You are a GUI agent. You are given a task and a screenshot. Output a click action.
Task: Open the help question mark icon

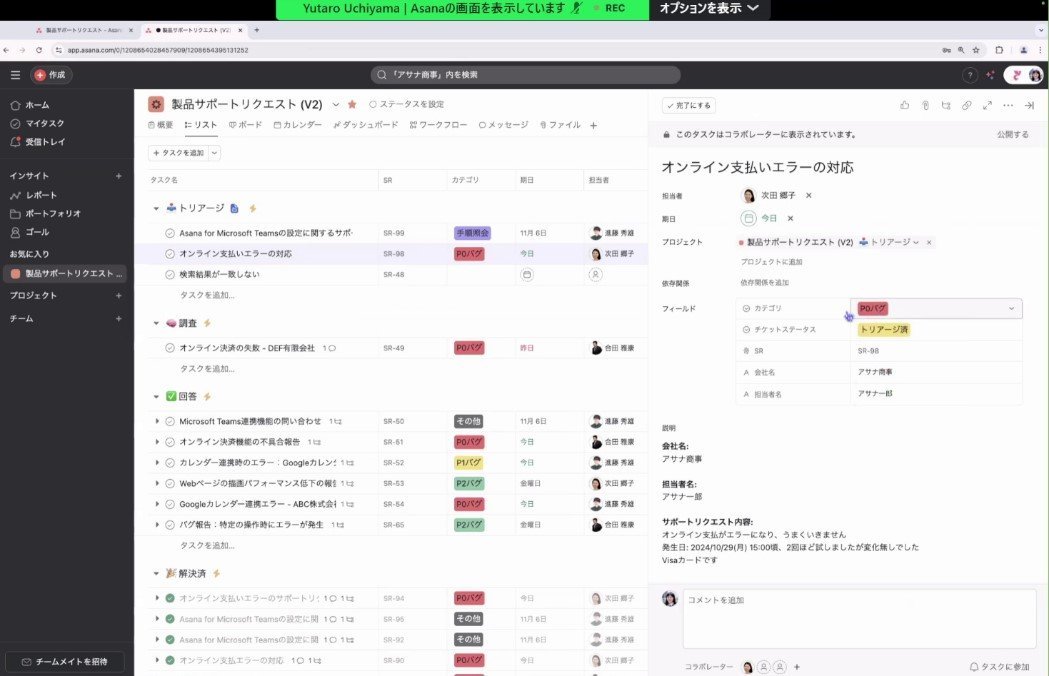point(969,75)
